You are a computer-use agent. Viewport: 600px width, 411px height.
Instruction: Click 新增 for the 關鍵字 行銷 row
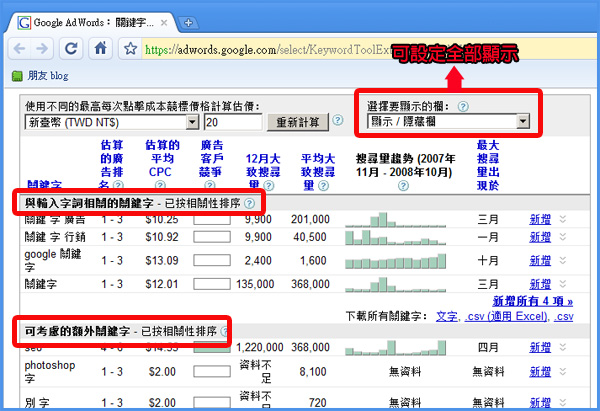click(x=540, y=237)
